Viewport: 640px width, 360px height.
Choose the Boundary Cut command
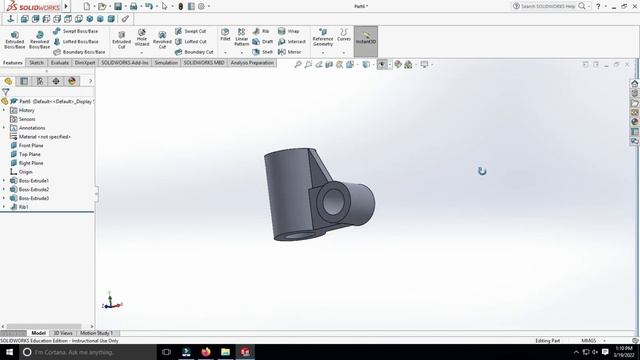(194, 52)
